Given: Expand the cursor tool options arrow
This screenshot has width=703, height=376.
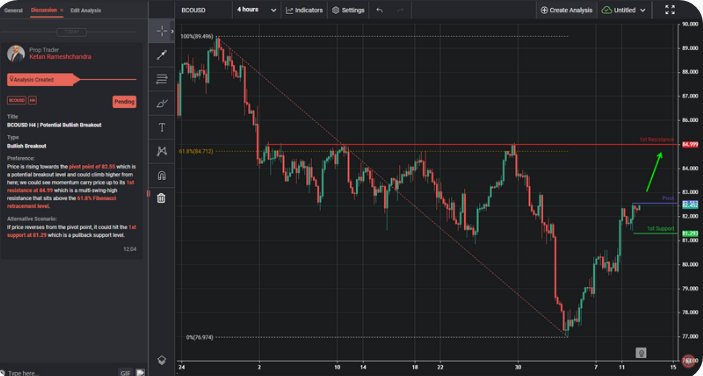Looking at the screenshot, I should (x=173, y=31).
